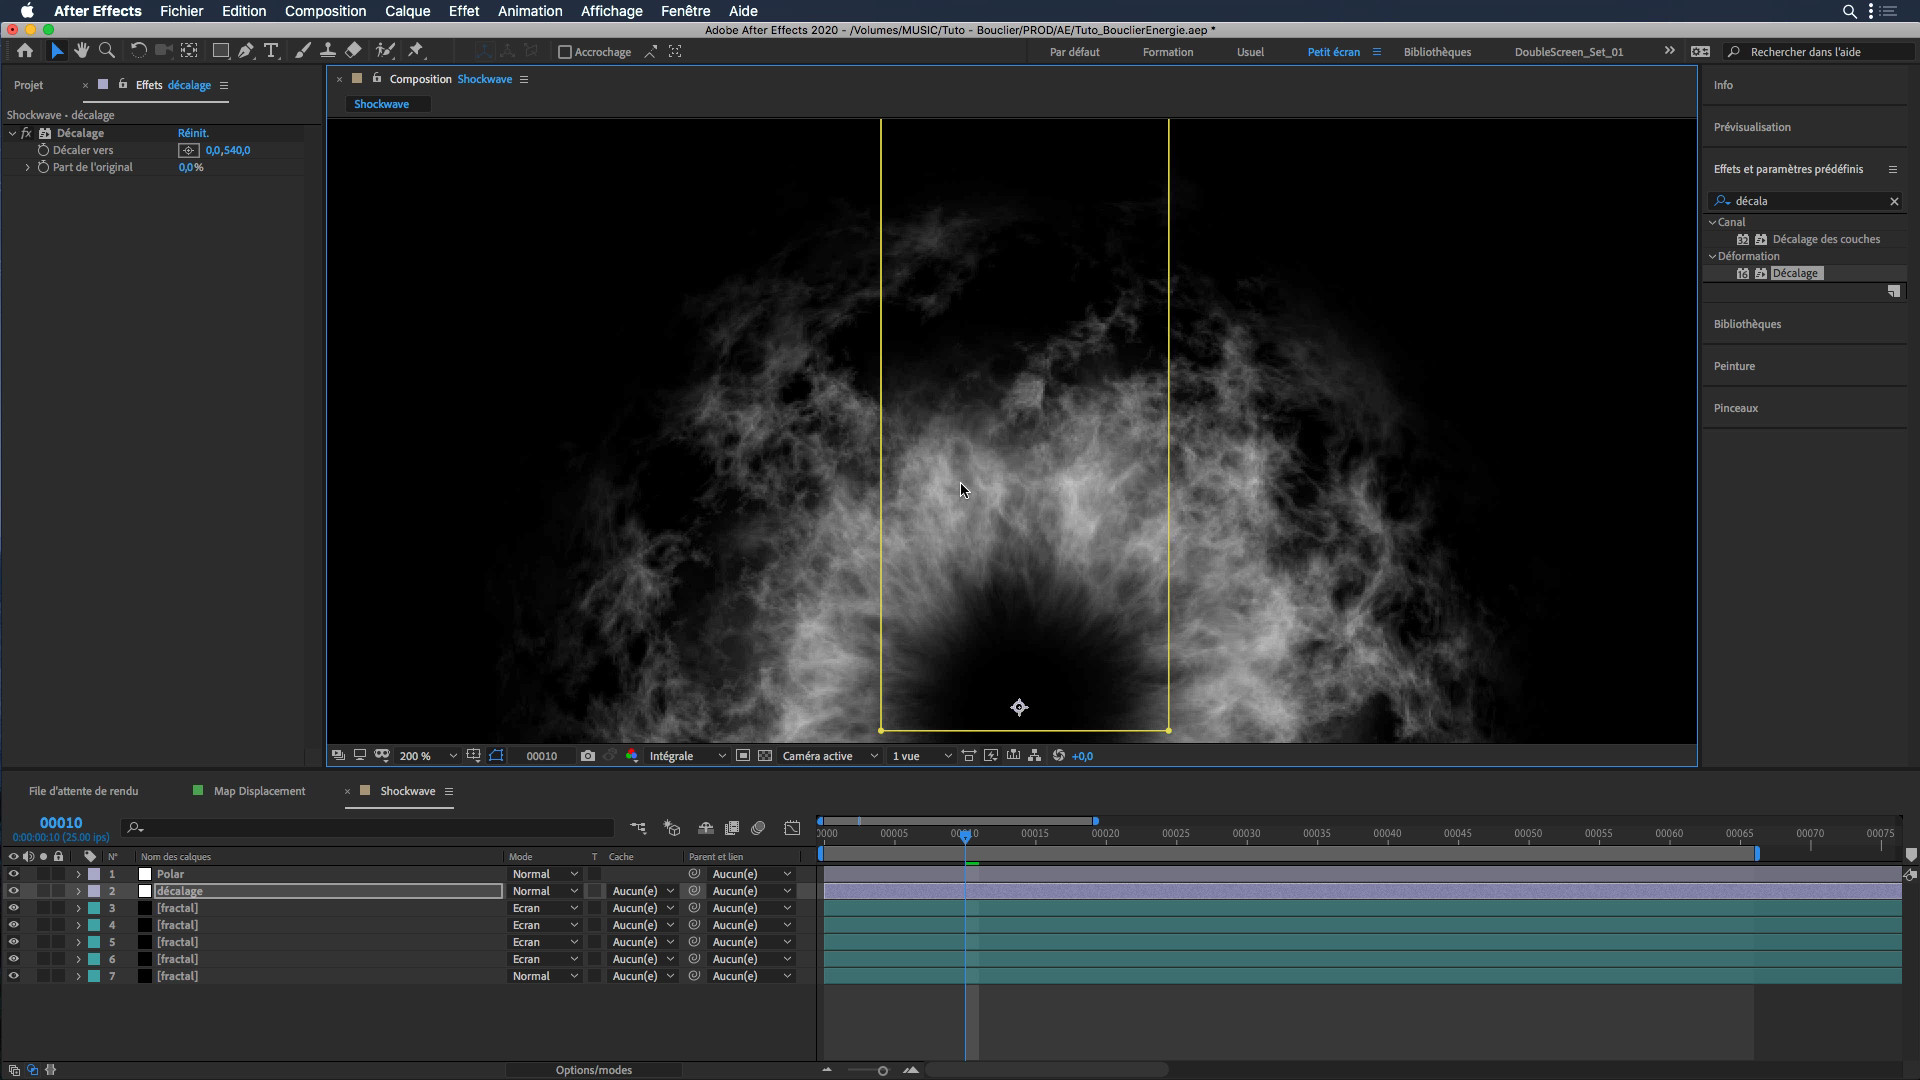Image resolution: width=1920 pixels, height=1080 pixels.
Task: Click the Draft 3D icon in timeline
Action: coord(672,828)
